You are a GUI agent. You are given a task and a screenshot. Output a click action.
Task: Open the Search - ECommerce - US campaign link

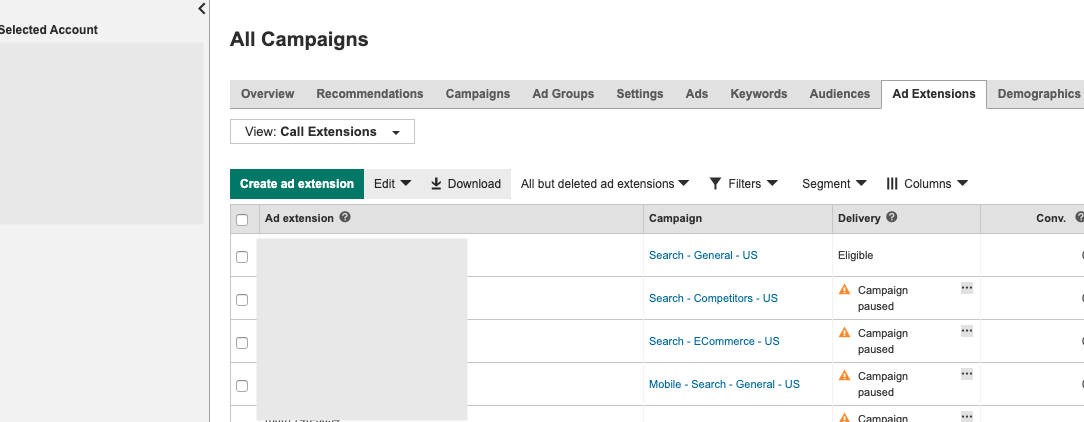click(x=714, y=341)
